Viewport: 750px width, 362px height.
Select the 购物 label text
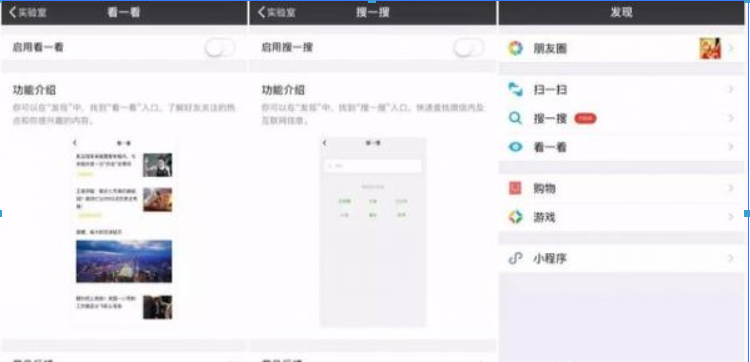pos(545,189)
